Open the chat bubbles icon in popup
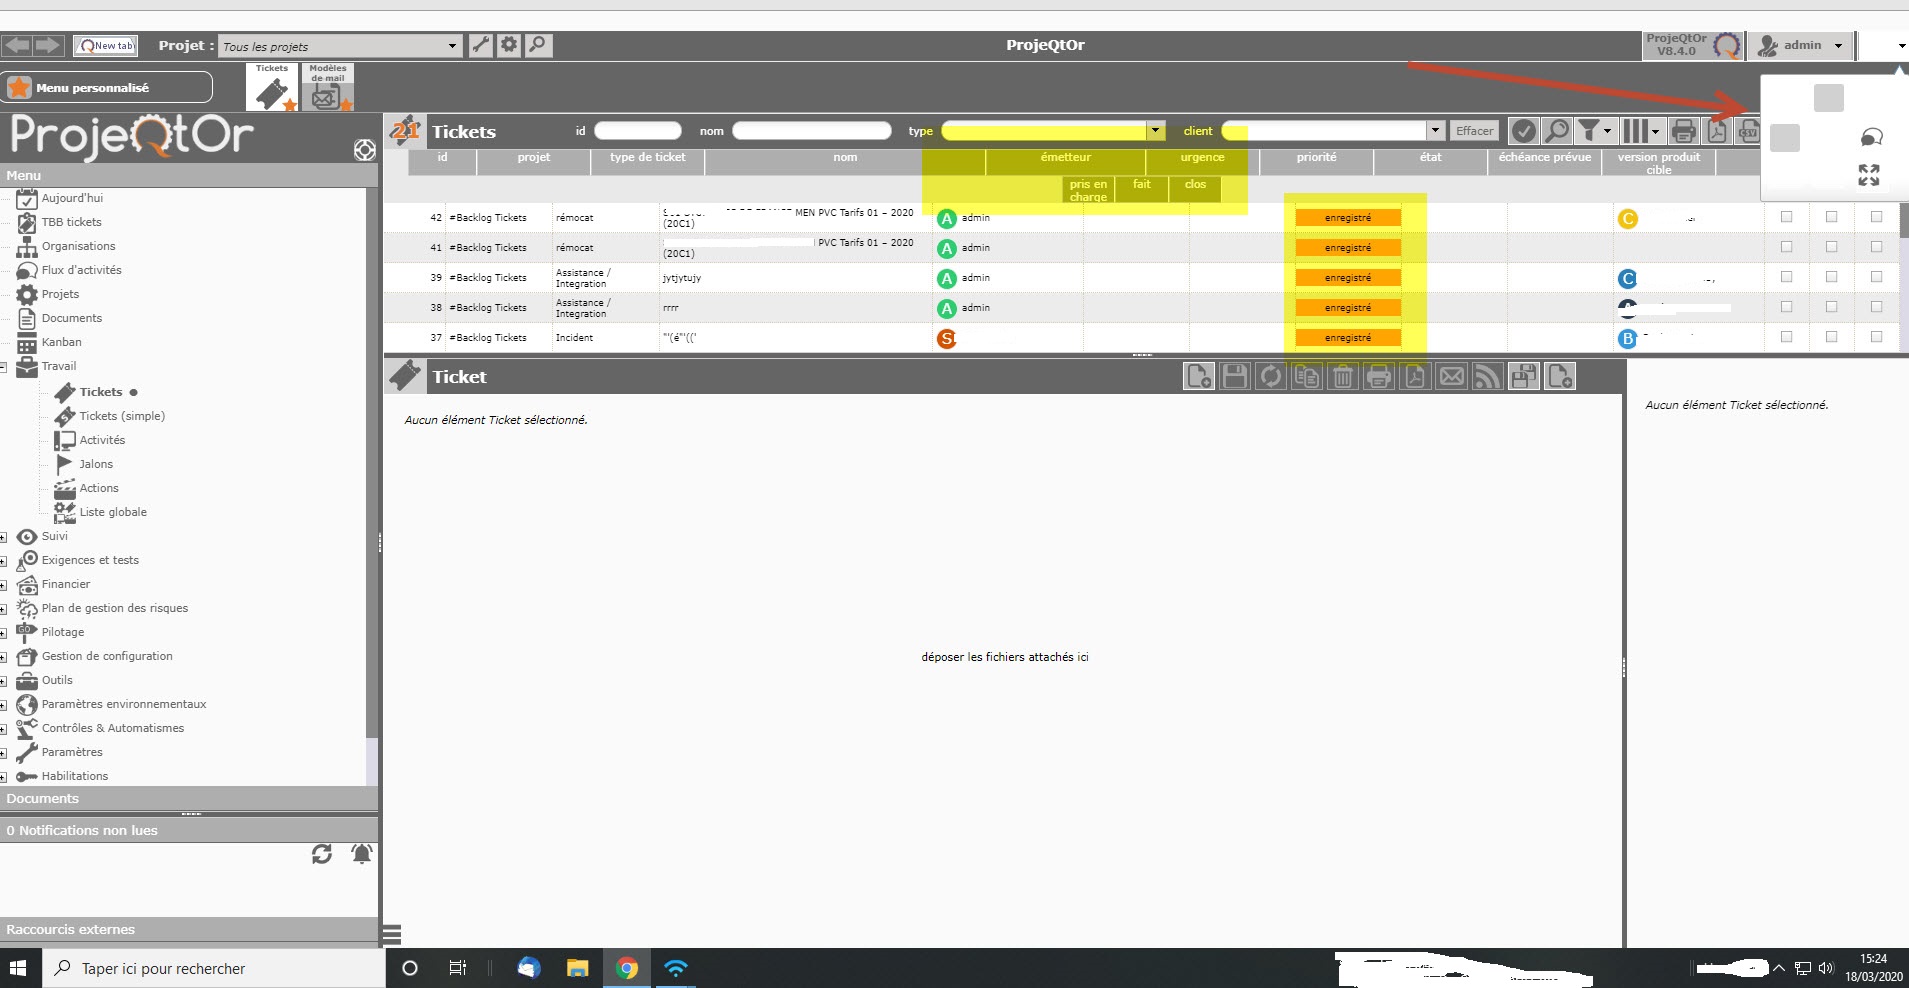Screen dimensions: 1909x988 [1871, 138]
